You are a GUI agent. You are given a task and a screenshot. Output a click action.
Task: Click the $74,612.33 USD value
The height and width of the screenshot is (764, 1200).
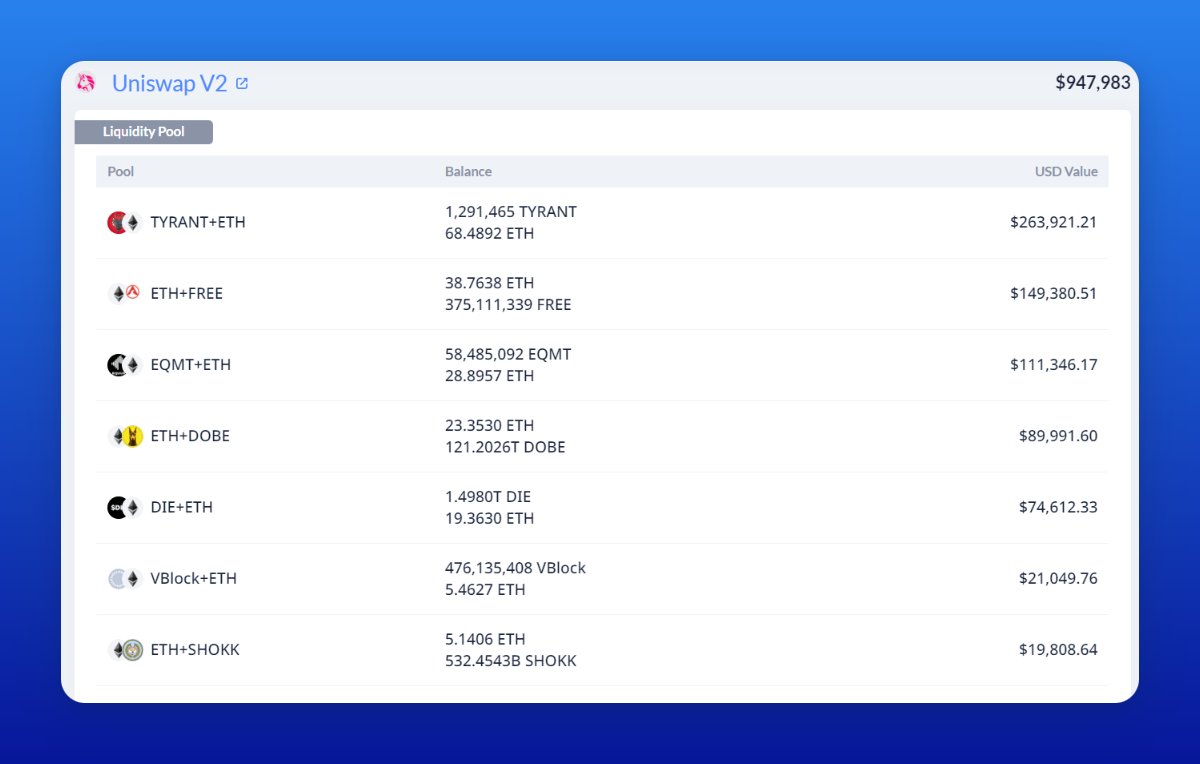pyautogui.click(x=1058, y=507)
